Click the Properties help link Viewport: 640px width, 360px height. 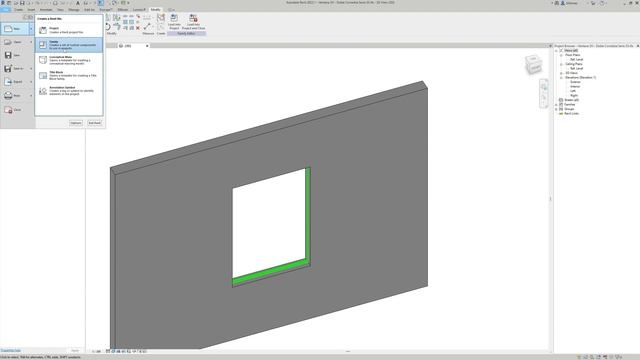(x=10, y=351)
